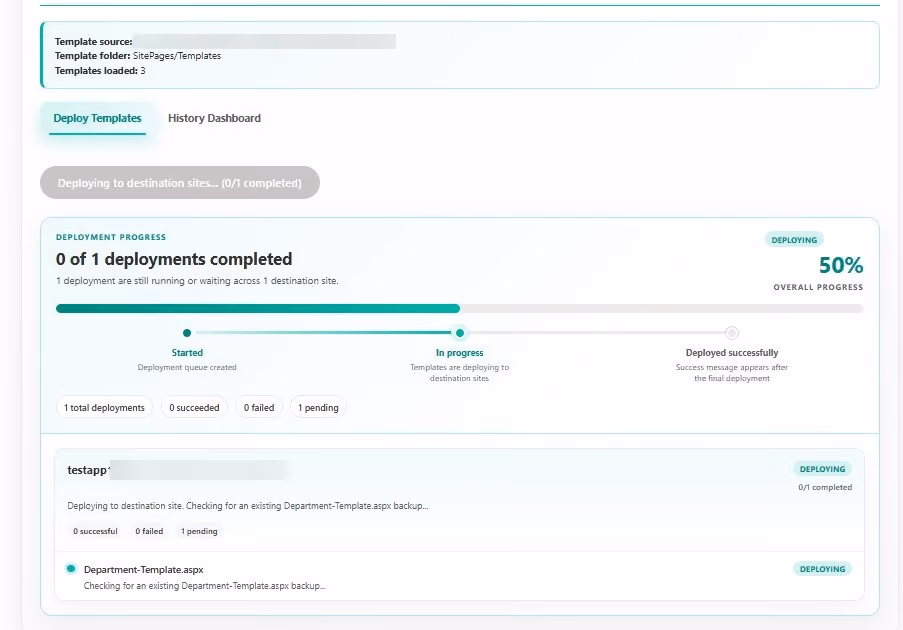This screenshot has height=630, width=903.
Task: Click the overall deployment progress bar
Action: 460,309
